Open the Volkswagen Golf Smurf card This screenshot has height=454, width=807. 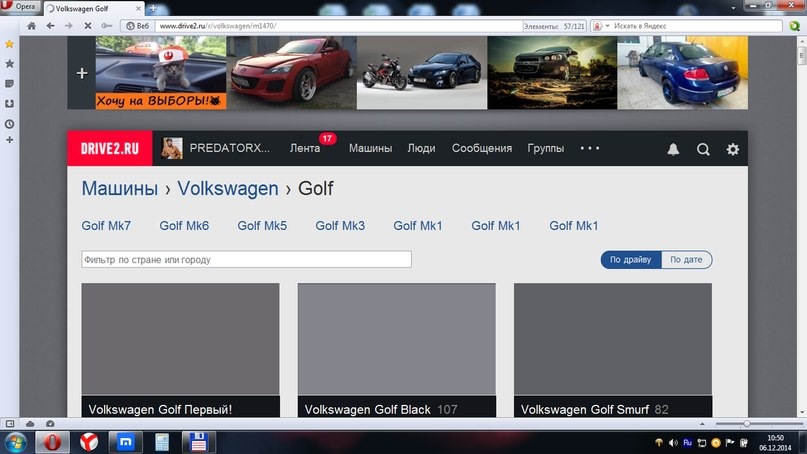[613, 350]
